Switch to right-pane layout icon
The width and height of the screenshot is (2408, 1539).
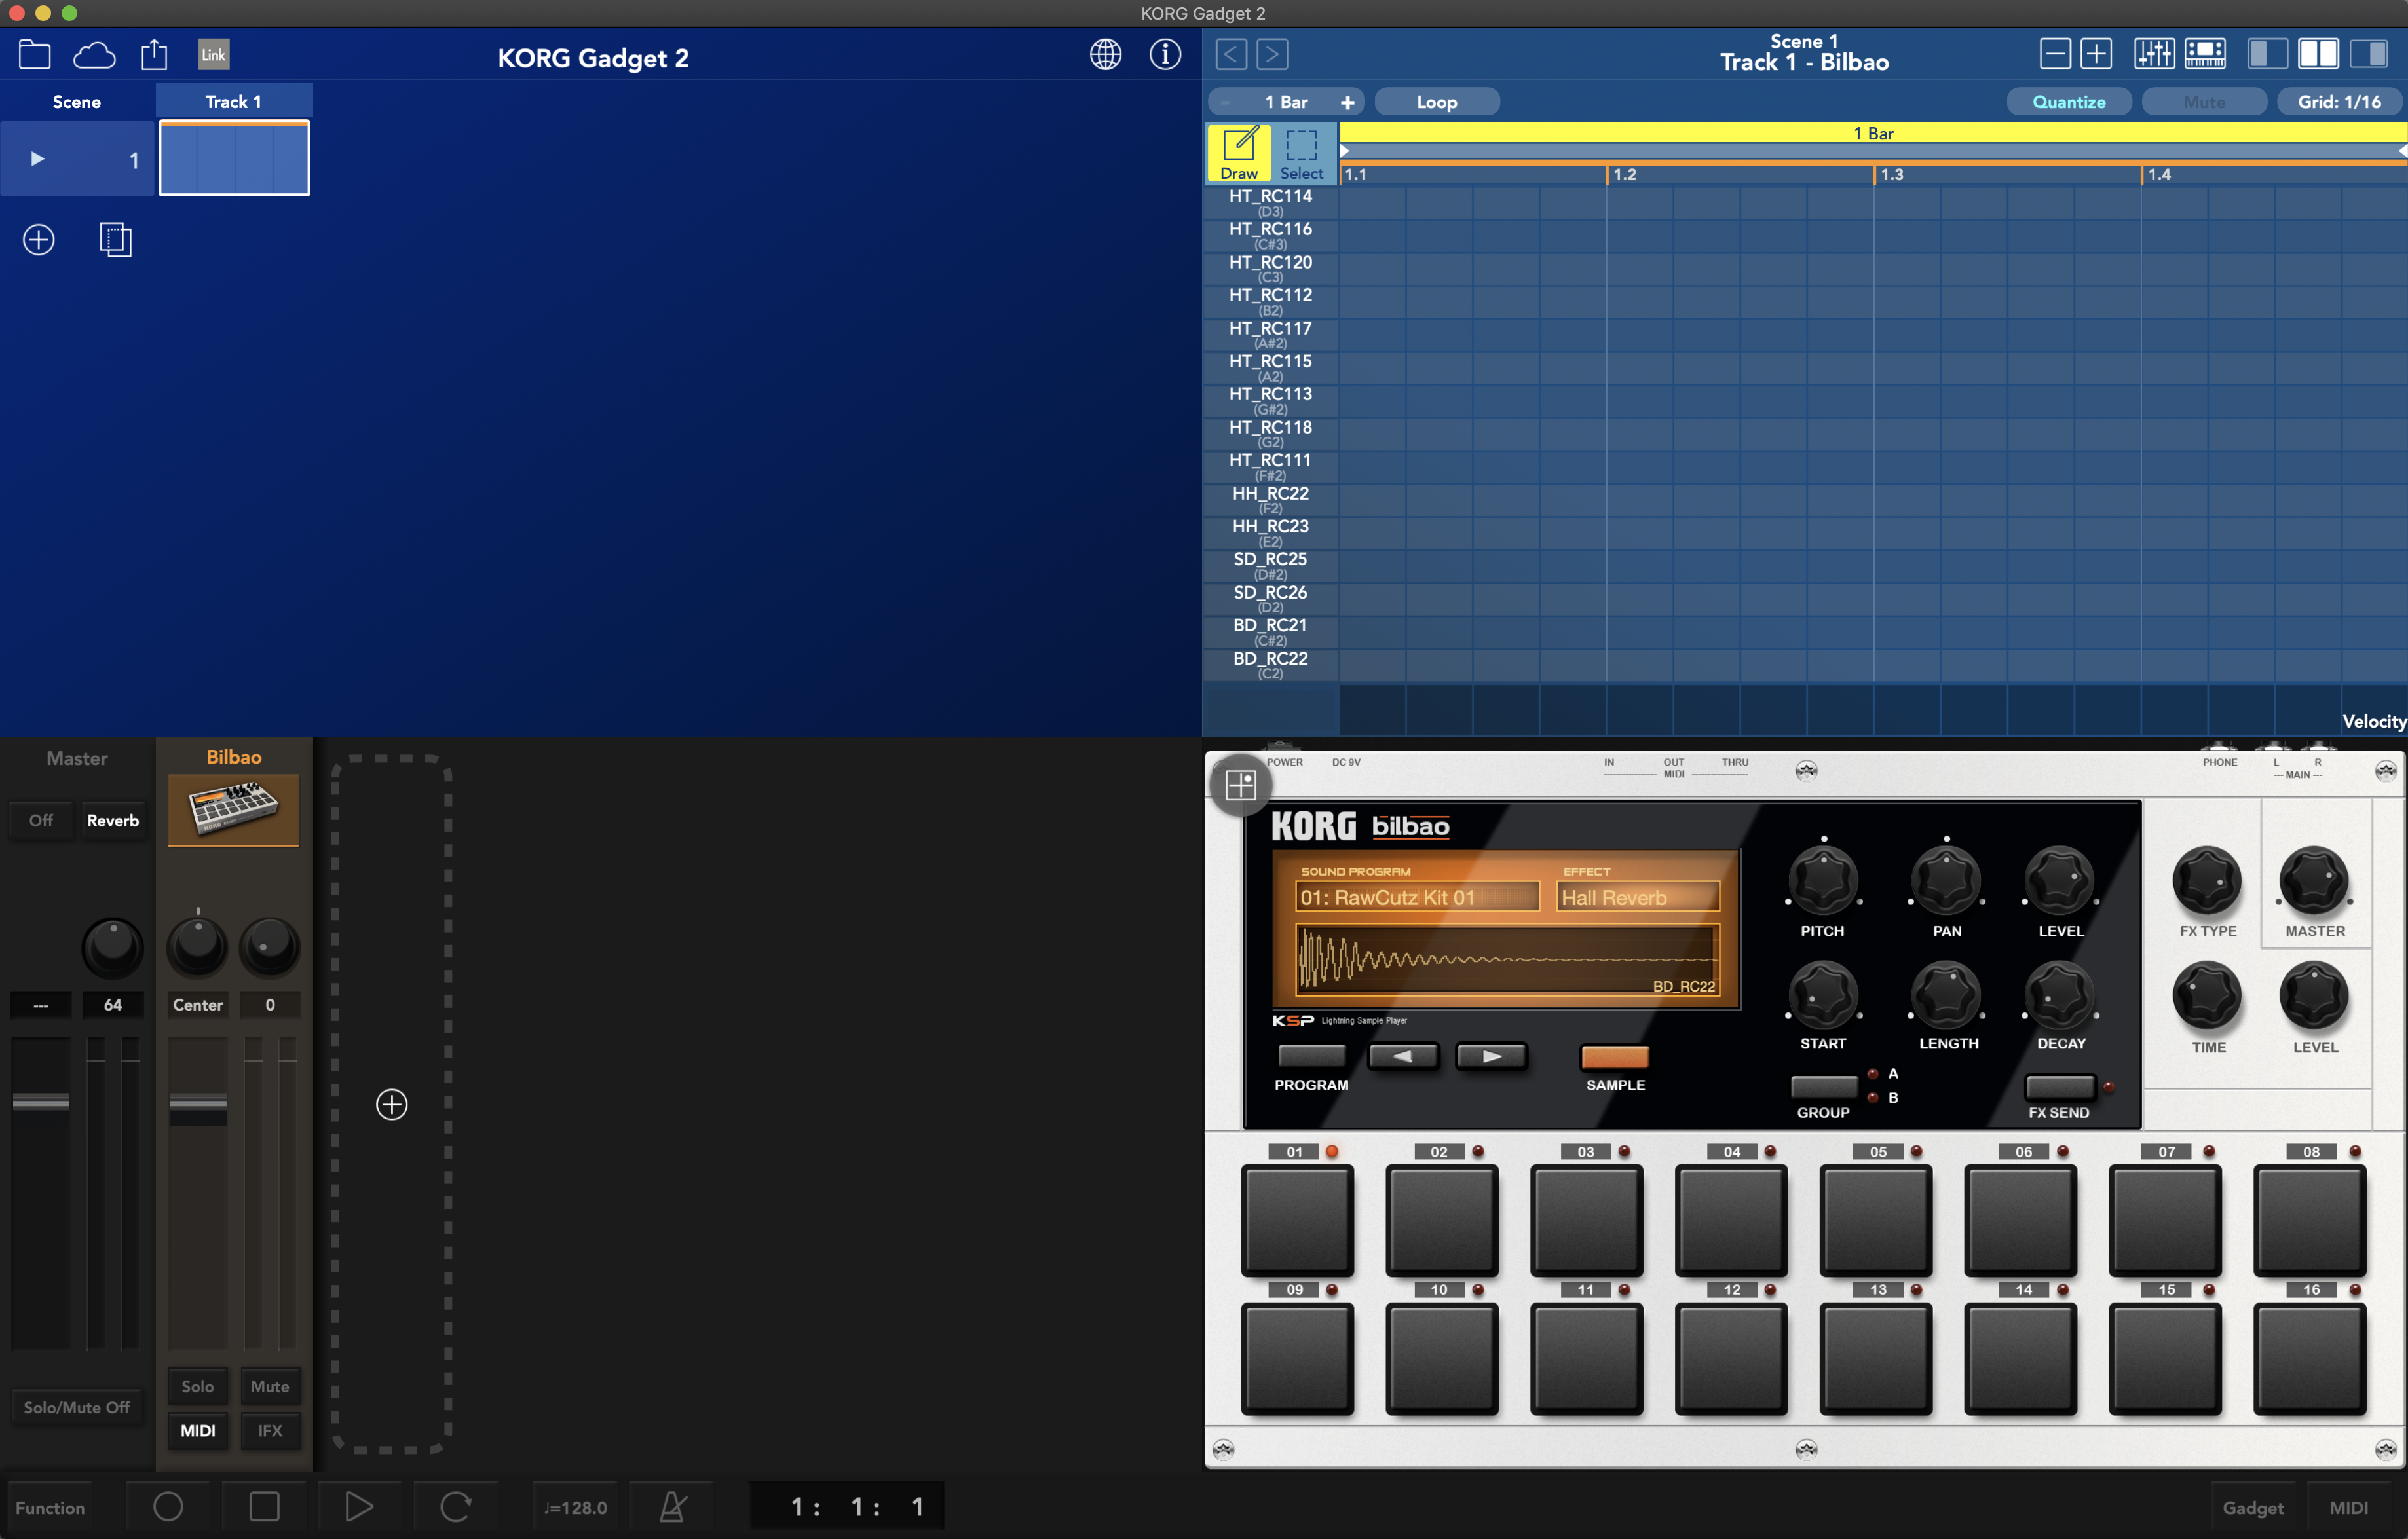[2368, 54]
